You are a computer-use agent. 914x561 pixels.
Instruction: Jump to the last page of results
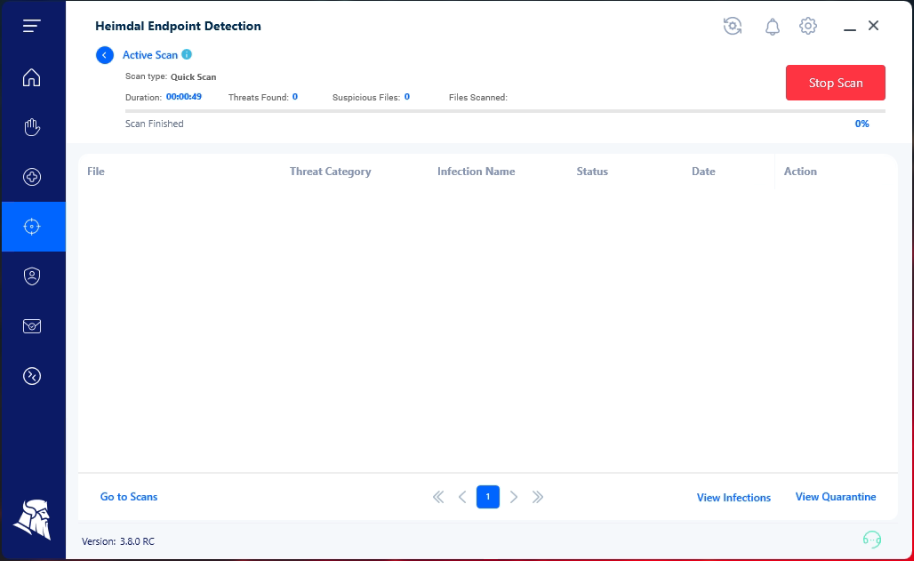tap(537, 497)
